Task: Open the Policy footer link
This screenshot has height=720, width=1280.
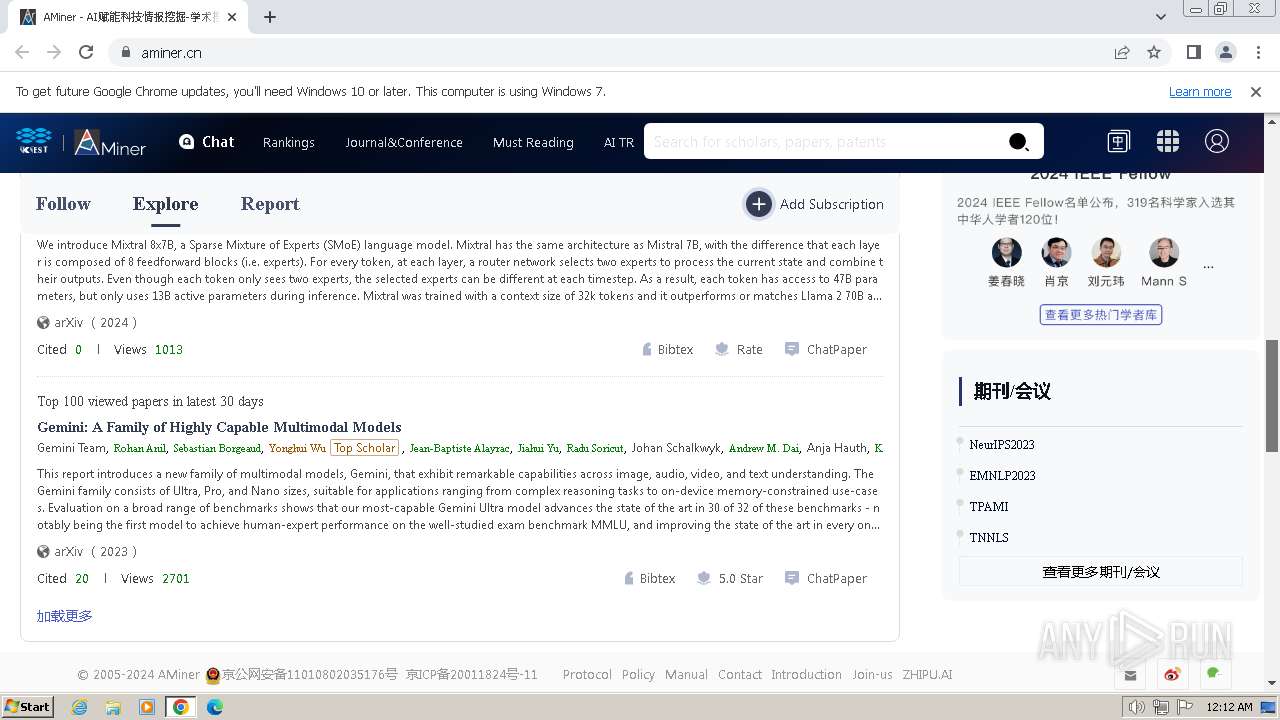Action: click(638, 674)
